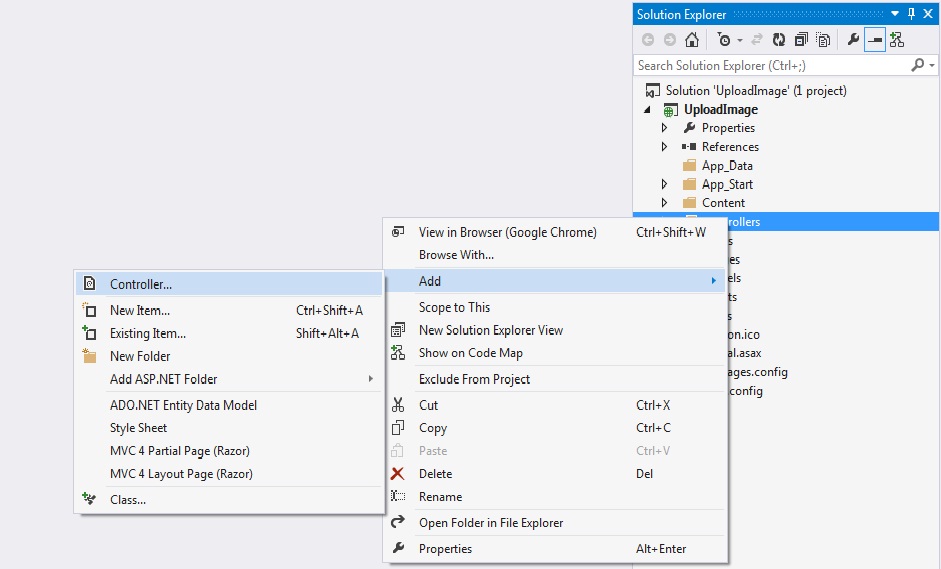Click the Home icon in Solution Explorer toolbar

pos(692,40)
